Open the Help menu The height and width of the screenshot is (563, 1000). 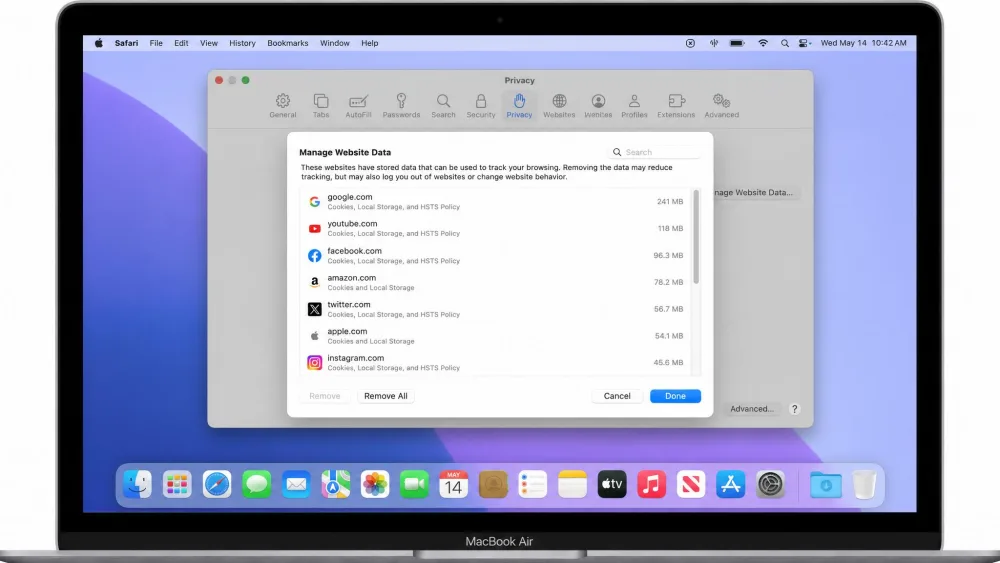tap(370, 43)
